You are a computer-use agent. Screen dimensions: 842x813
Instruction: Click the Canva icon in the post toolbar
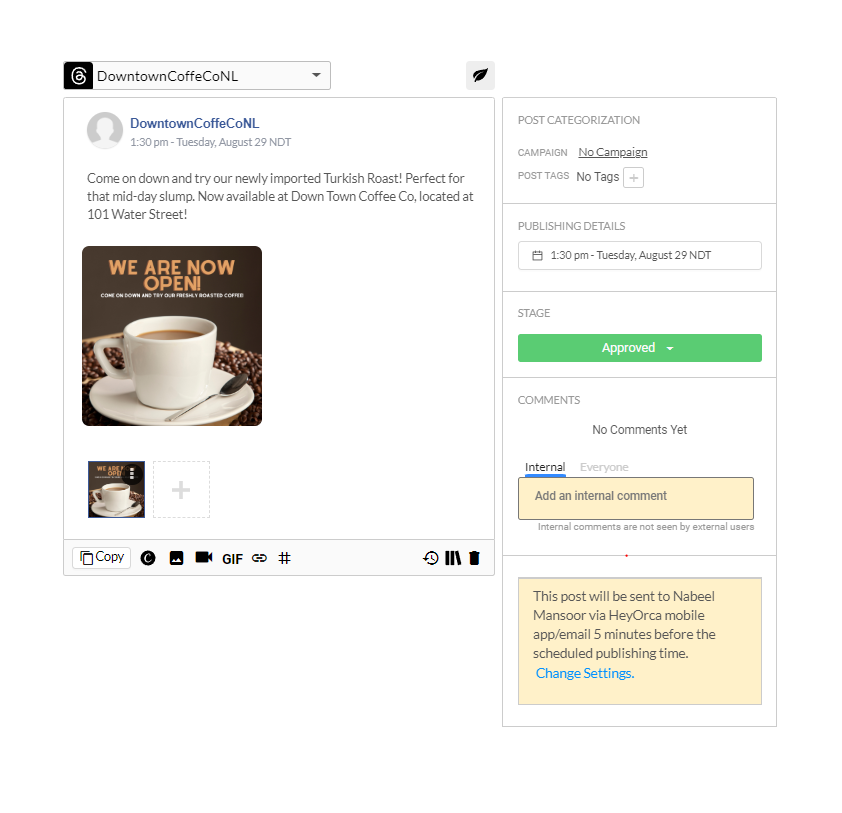tap(148, 558)
